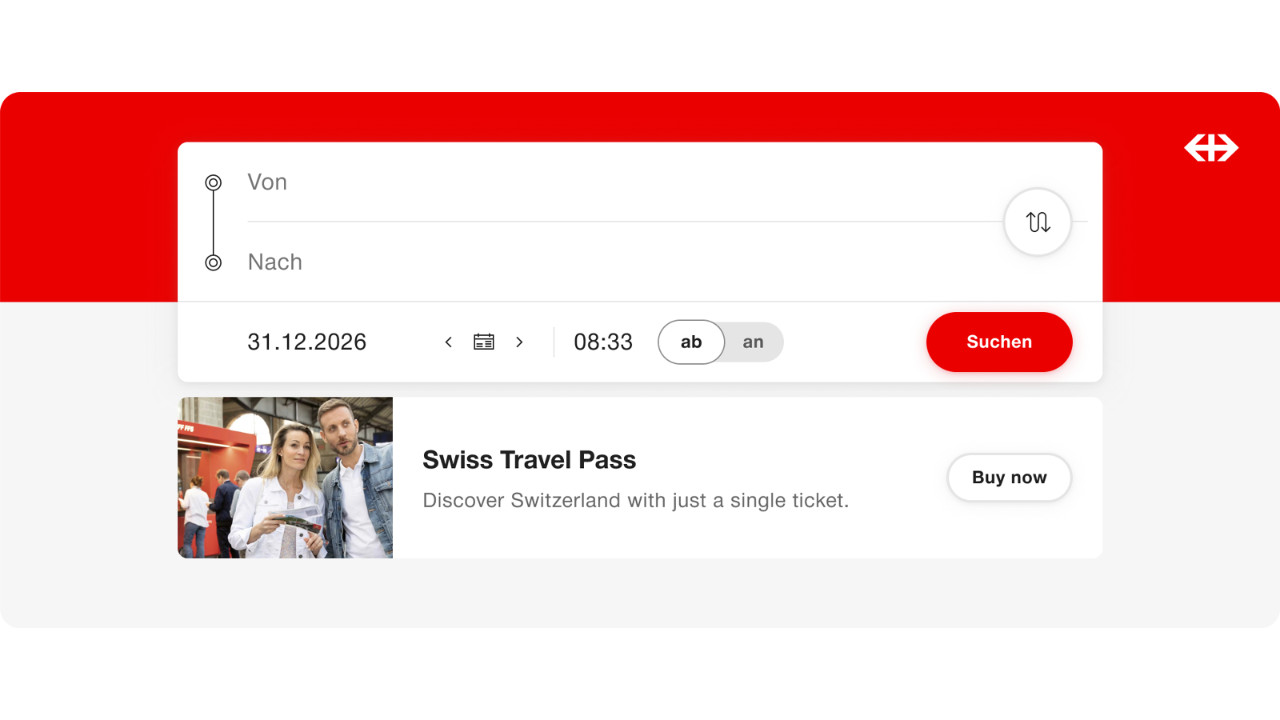Change the 08:33 travel time
This screenshot has height=720, width=1280.
click(x=603, y=342)
